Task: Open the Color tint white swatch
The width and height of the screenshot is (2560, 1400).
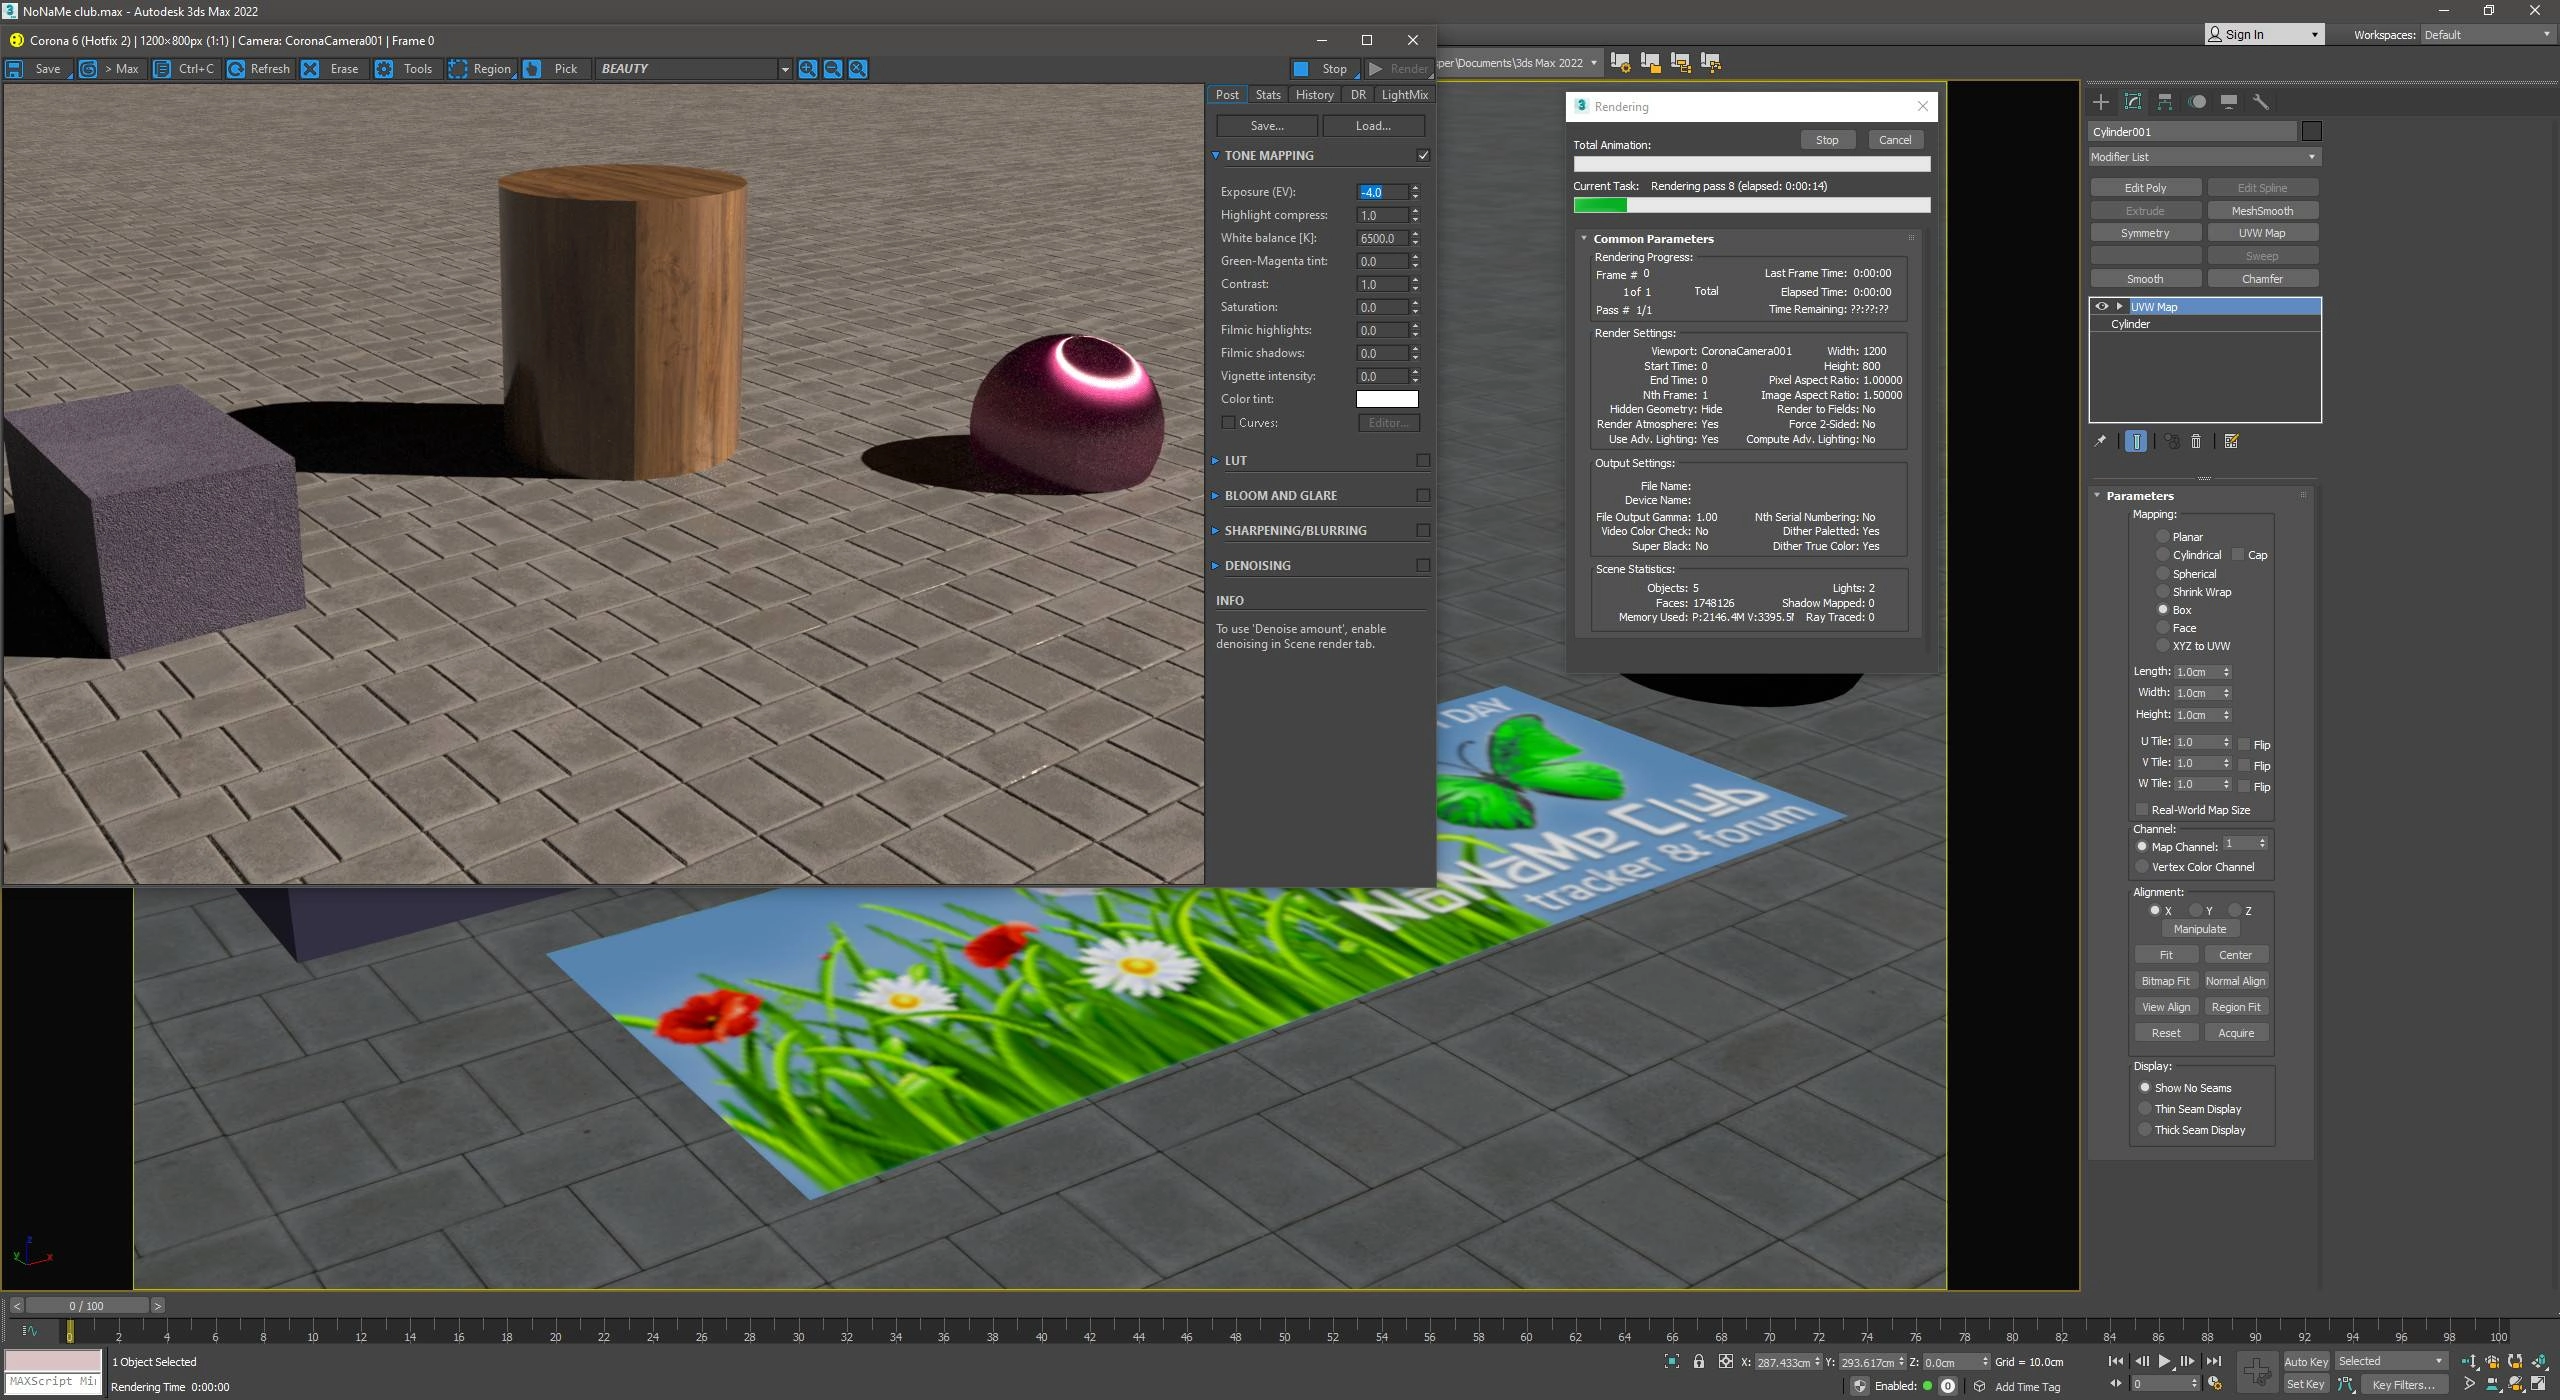Action: pos(1386,399)
